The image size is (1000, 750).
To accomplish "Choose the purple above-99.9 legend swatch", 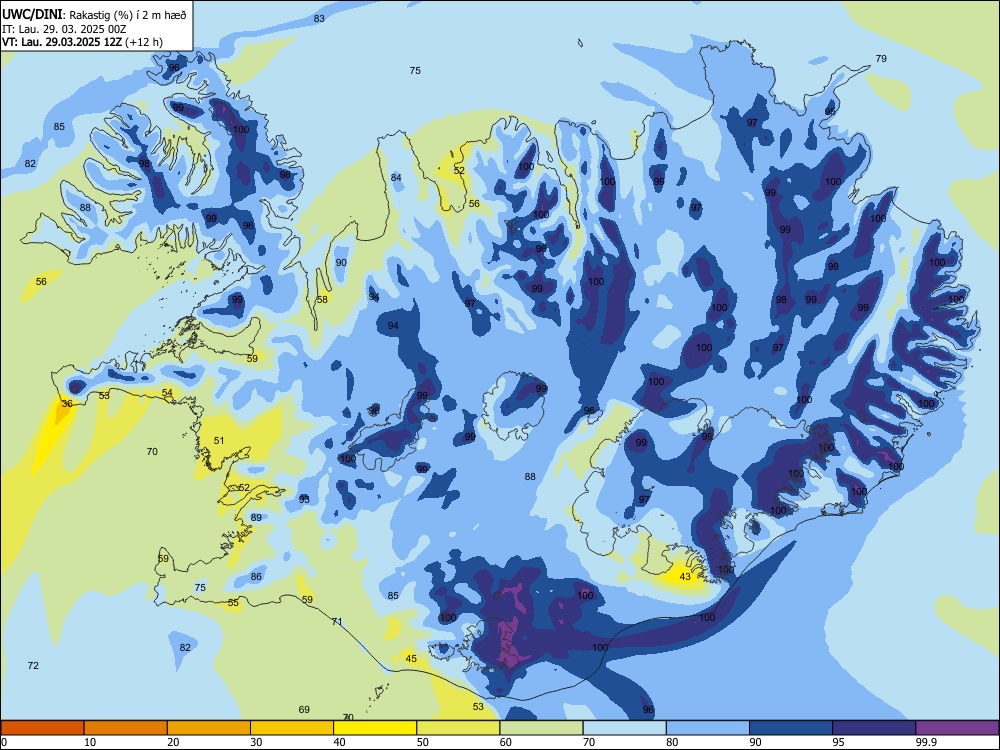I will point(957,728).
